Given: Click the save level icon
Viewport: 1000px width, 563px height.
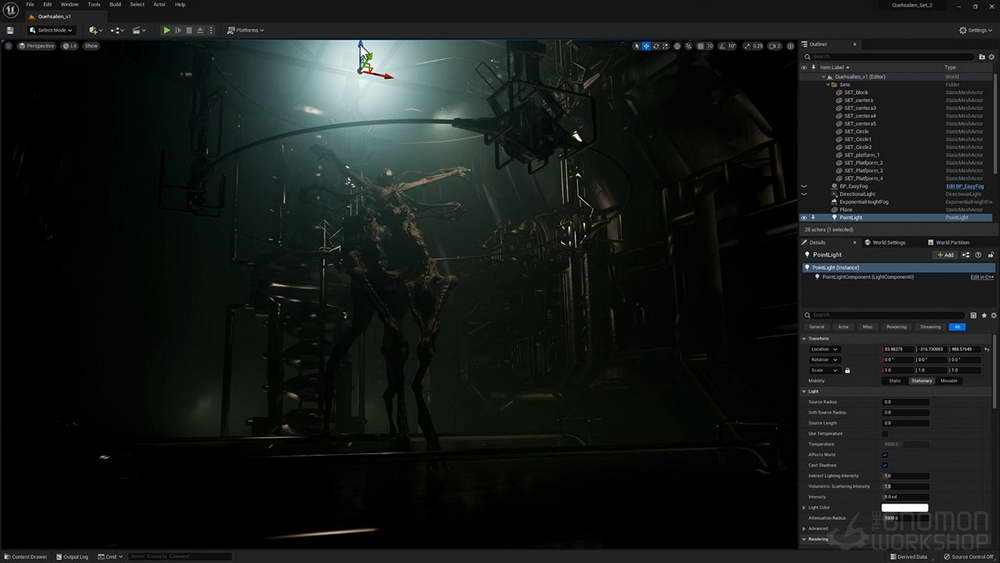Looking at the screenshot, I should (10, 30).
